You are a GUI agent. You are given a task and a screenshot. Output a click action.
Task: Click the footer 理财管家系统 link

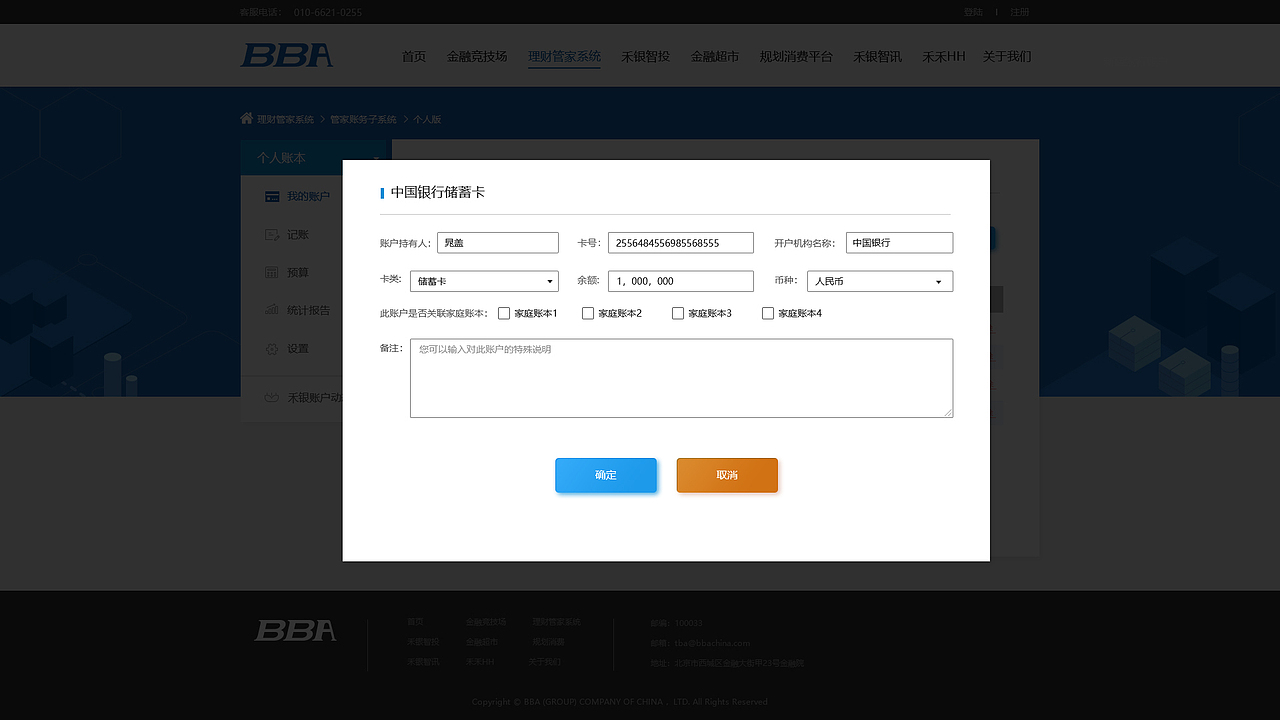(556, 622)
